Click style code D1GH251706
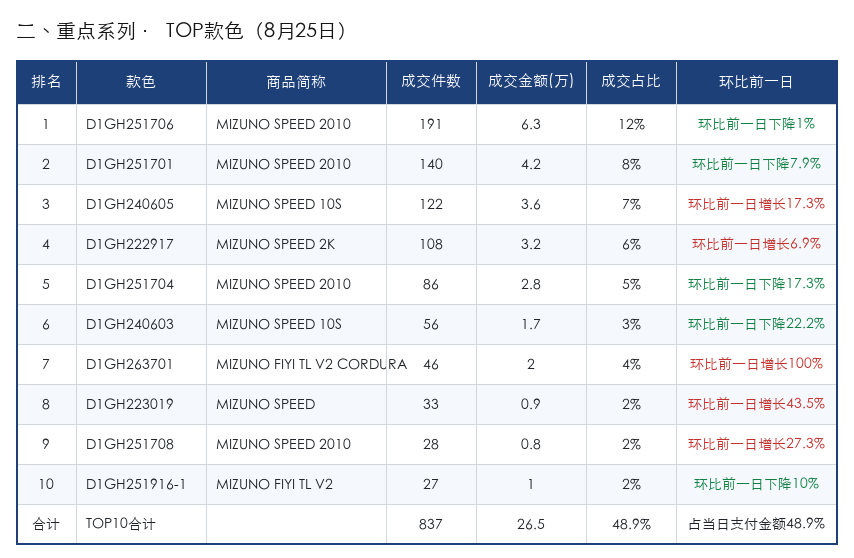 [130, 124]
